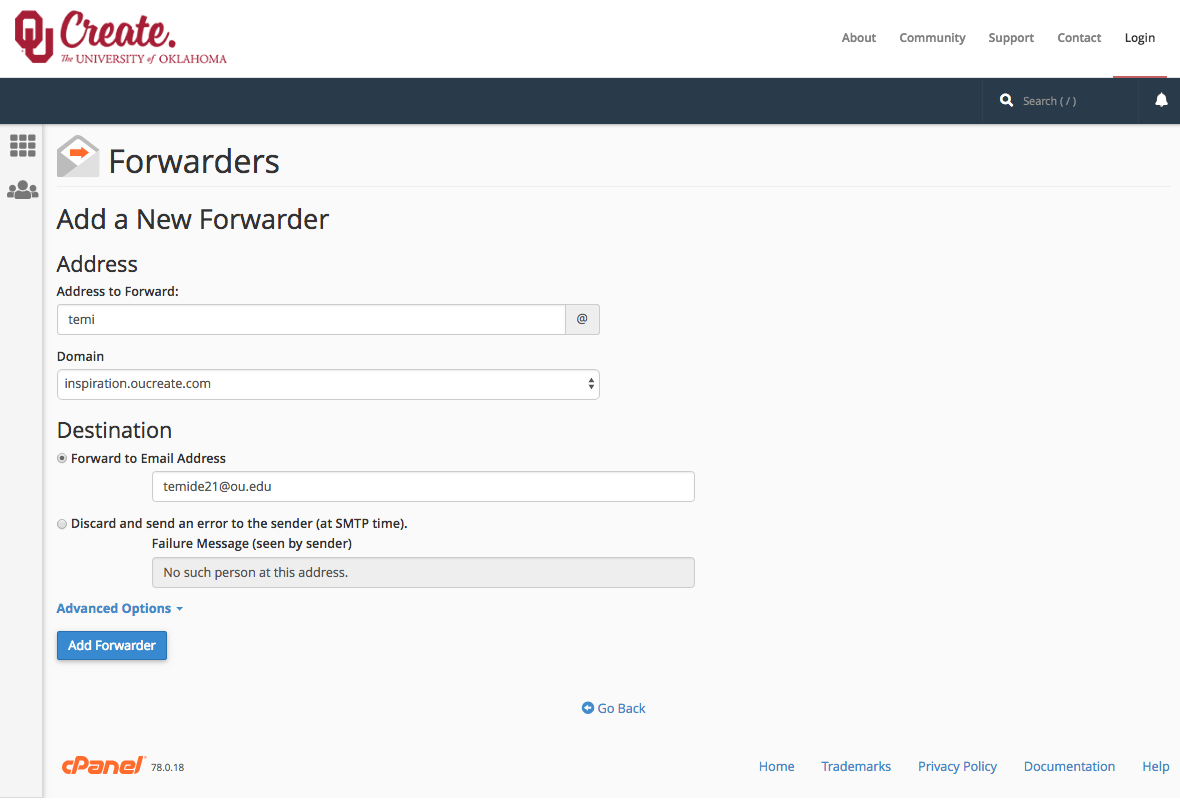Enable Discard and send an error option
1180x805 pixels.
[61, 523]
